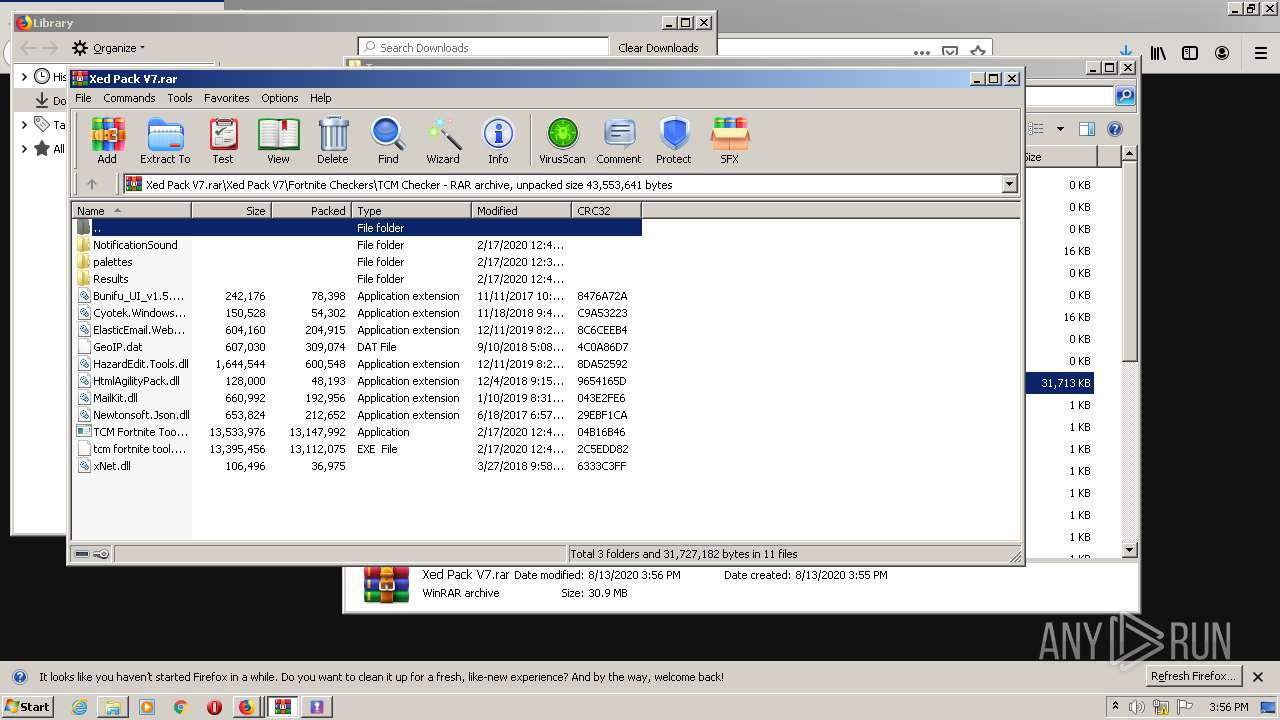Viewport: 1280px width, 720px height.
Task: Expand the History tree item in Library
Action: 24,76
